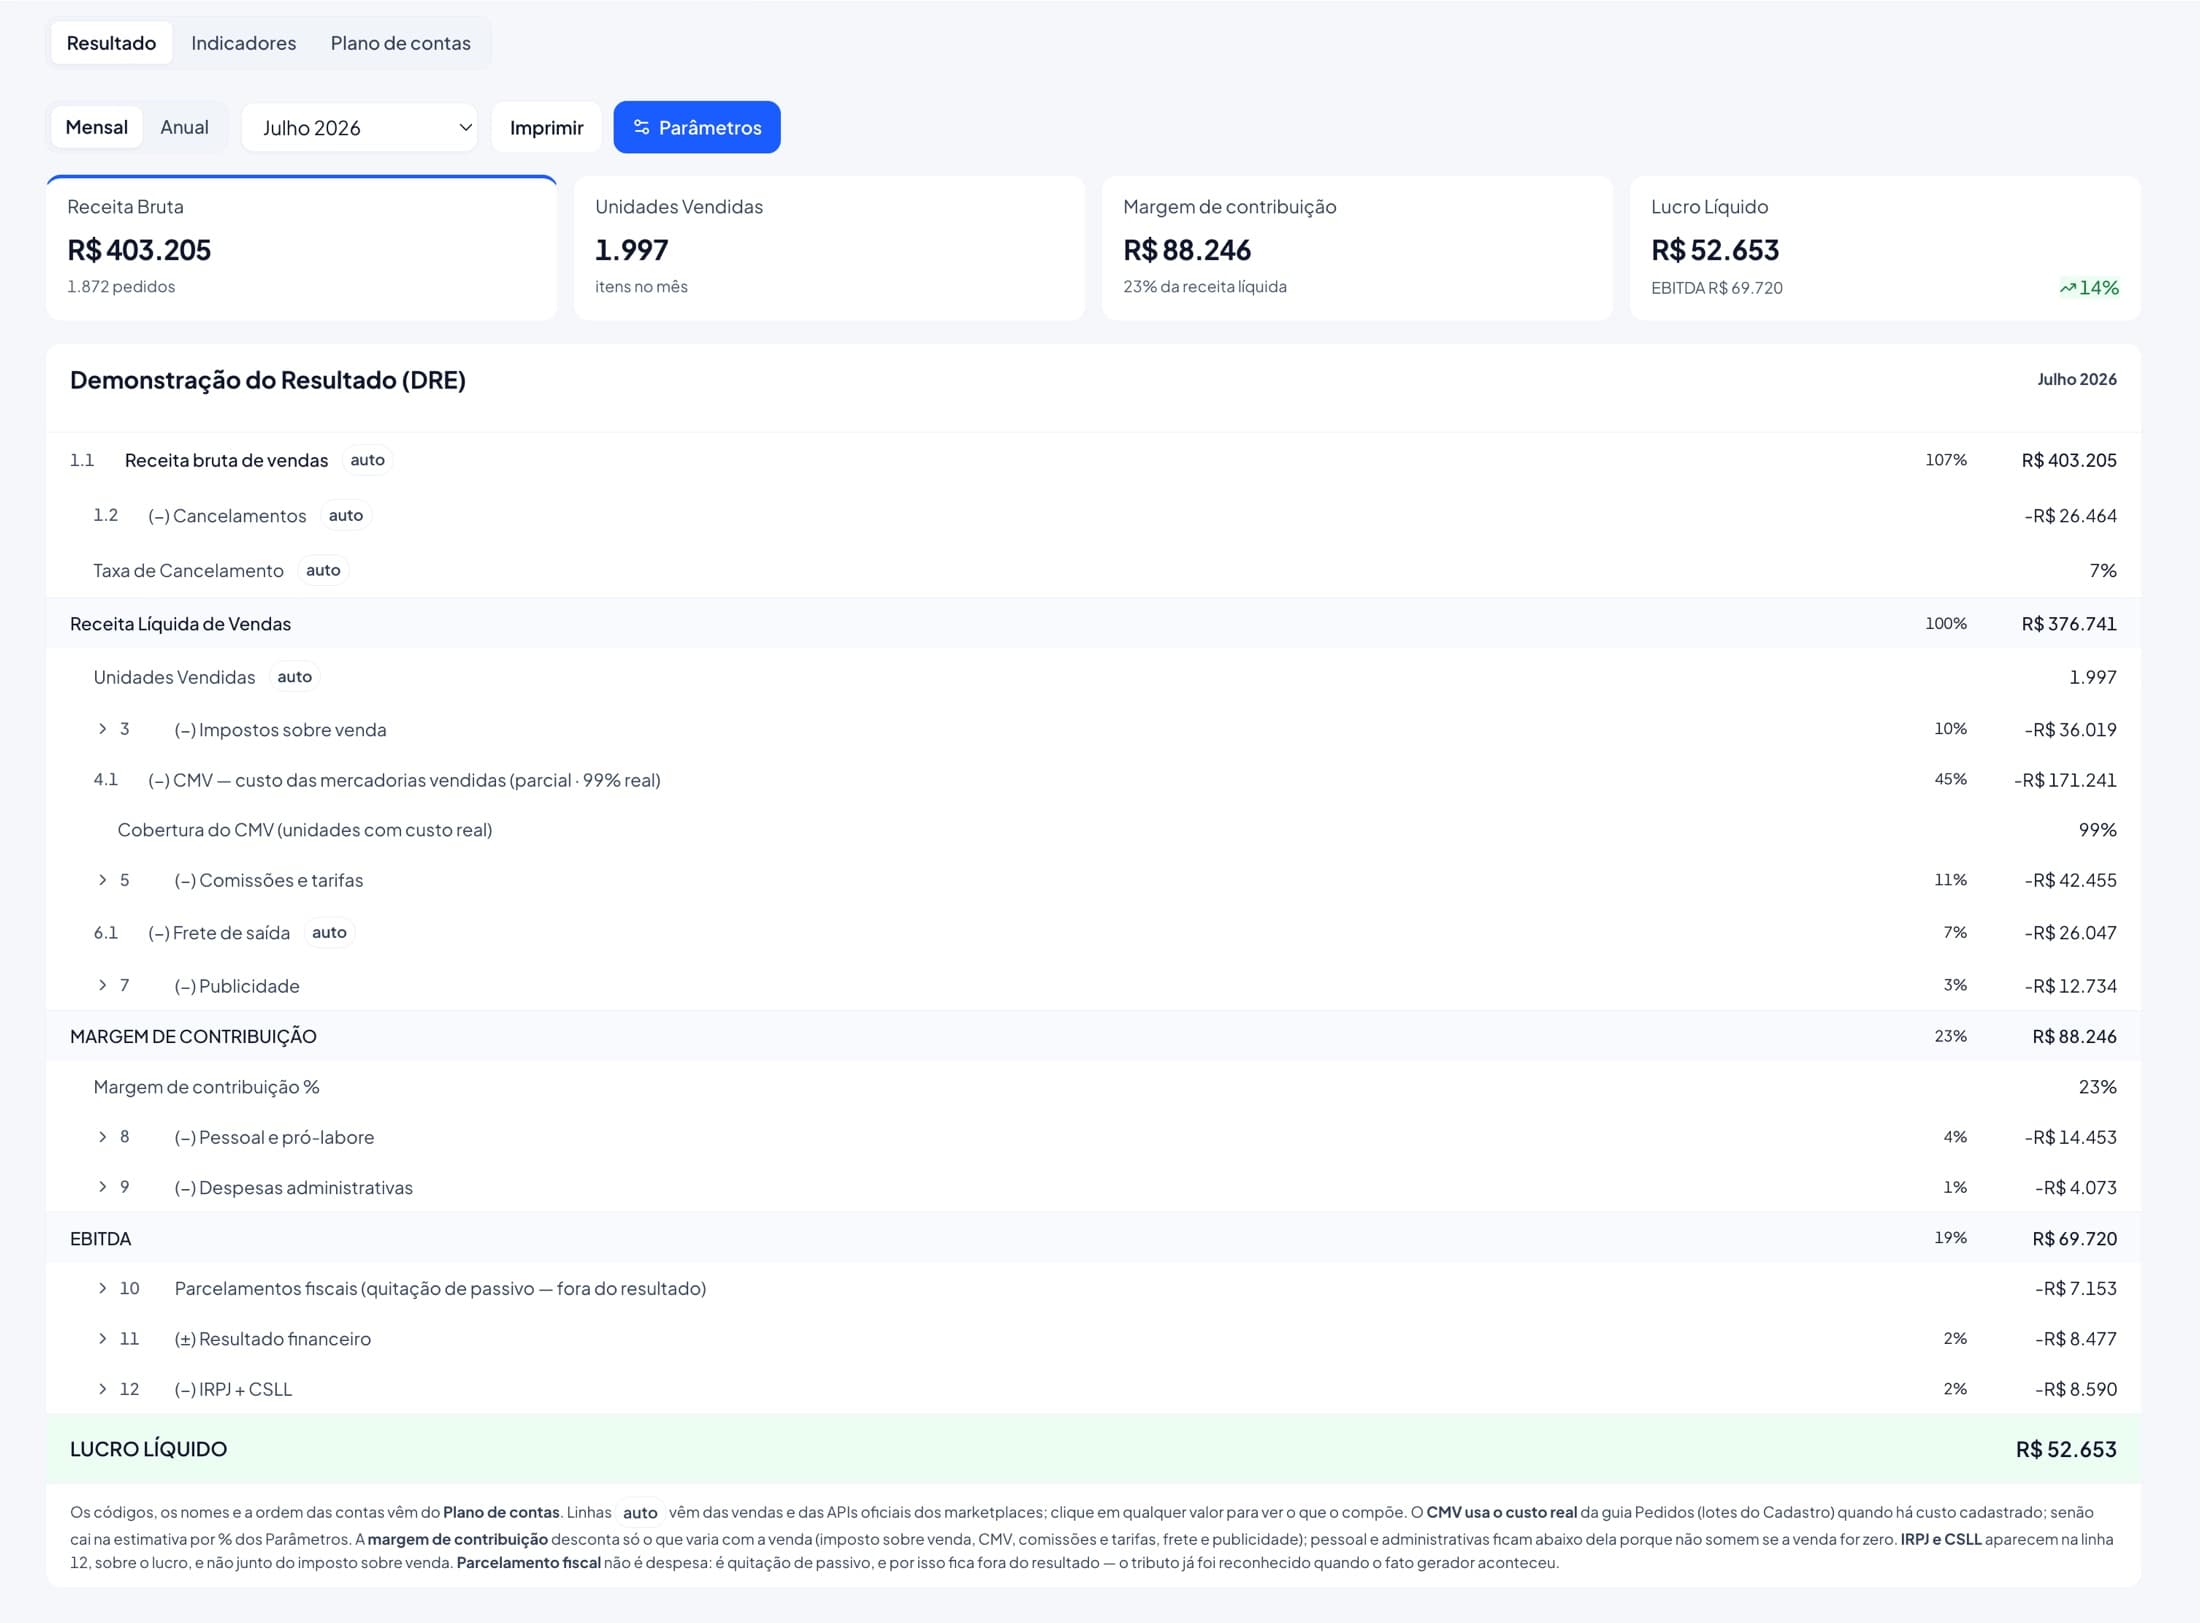The width and height of the screenshot is (2200, 1623).
Task: Click the R$ 88.246 margem value in table
Action: [2074, 1037]
